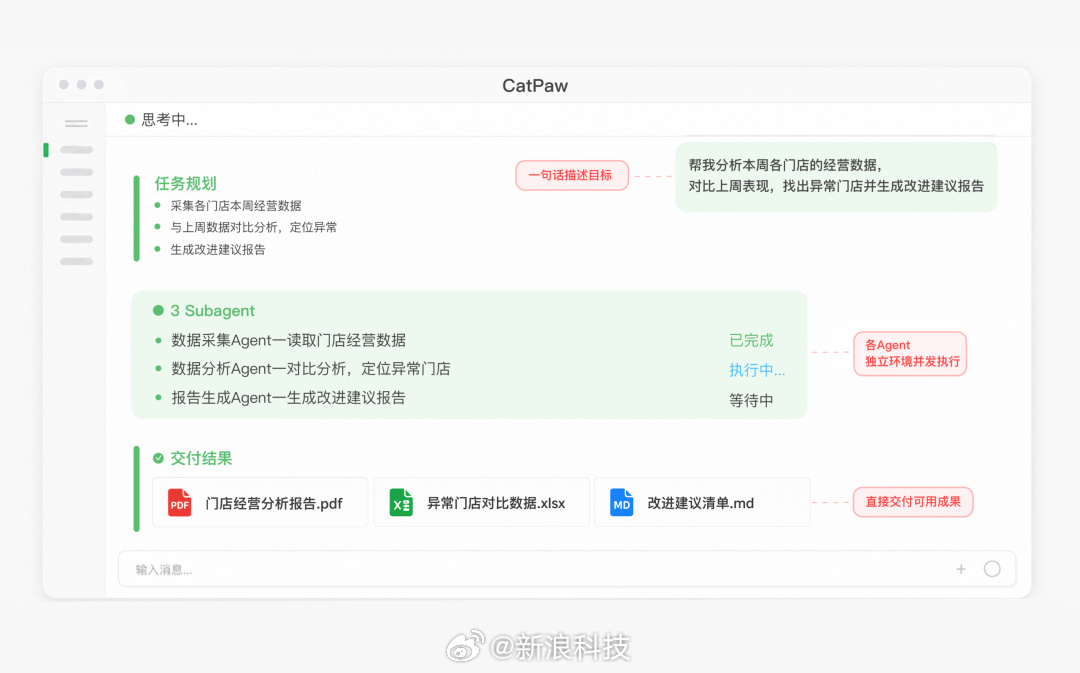1080x673 pixels.
Task: Click the 各Agent 独立环境并发执行 label tag
Action: click(910, 353)
